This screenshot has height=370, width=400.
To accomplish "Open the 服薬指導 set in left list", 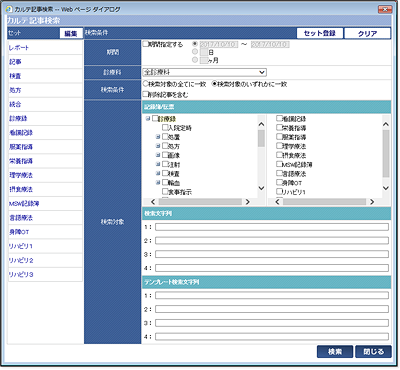I will (45, 147).
